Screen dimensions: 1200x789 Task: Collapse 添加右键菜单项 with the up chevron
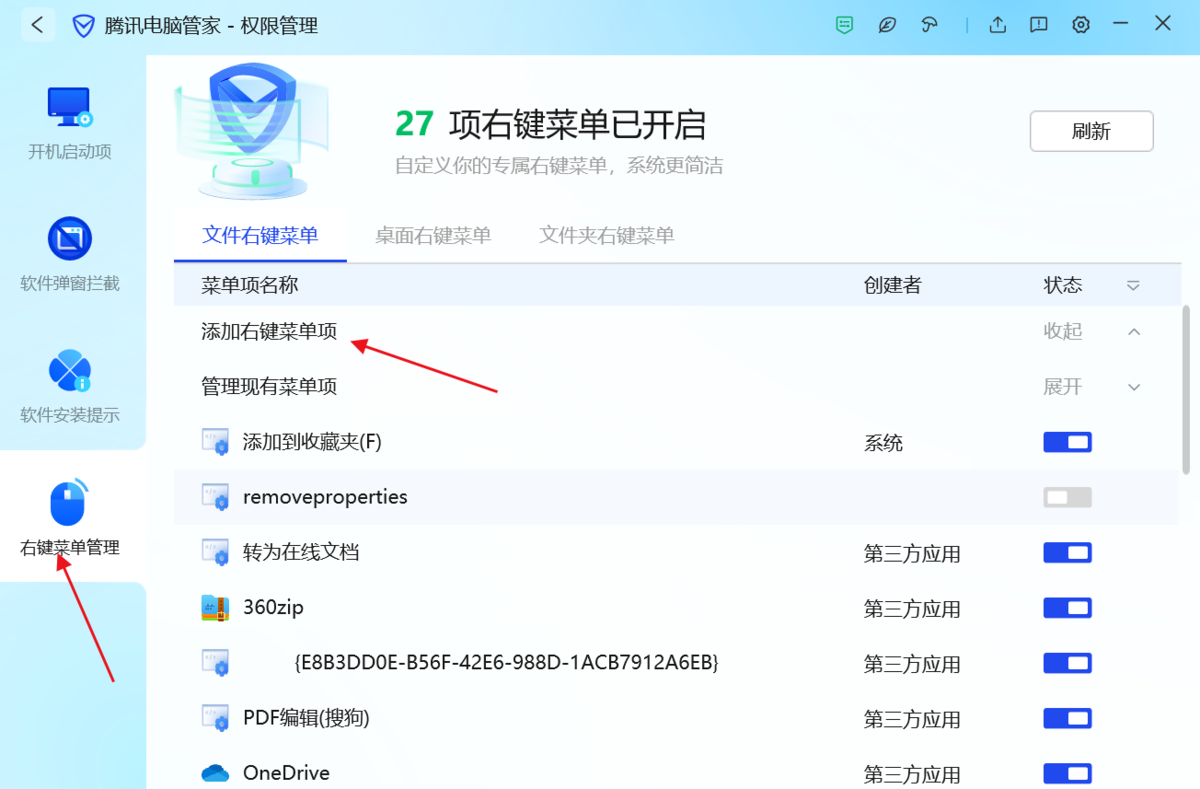1134,331
